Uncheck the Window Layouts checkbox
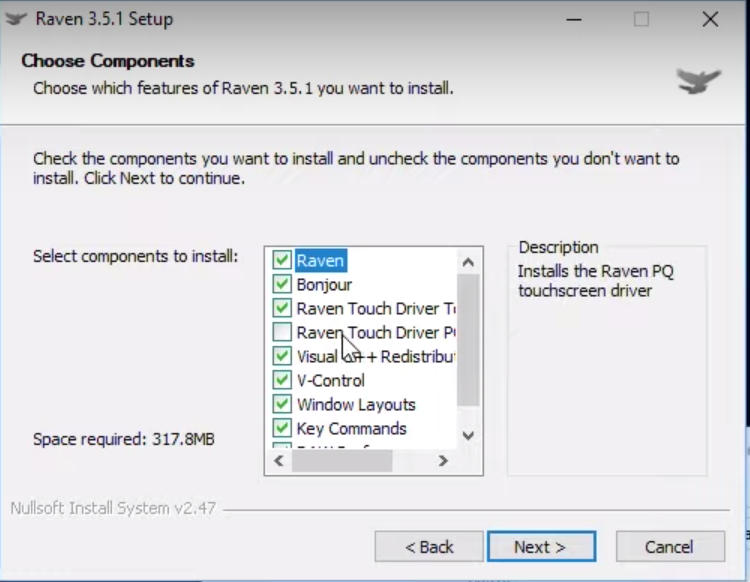750x582 pixels. pos(282,404)
